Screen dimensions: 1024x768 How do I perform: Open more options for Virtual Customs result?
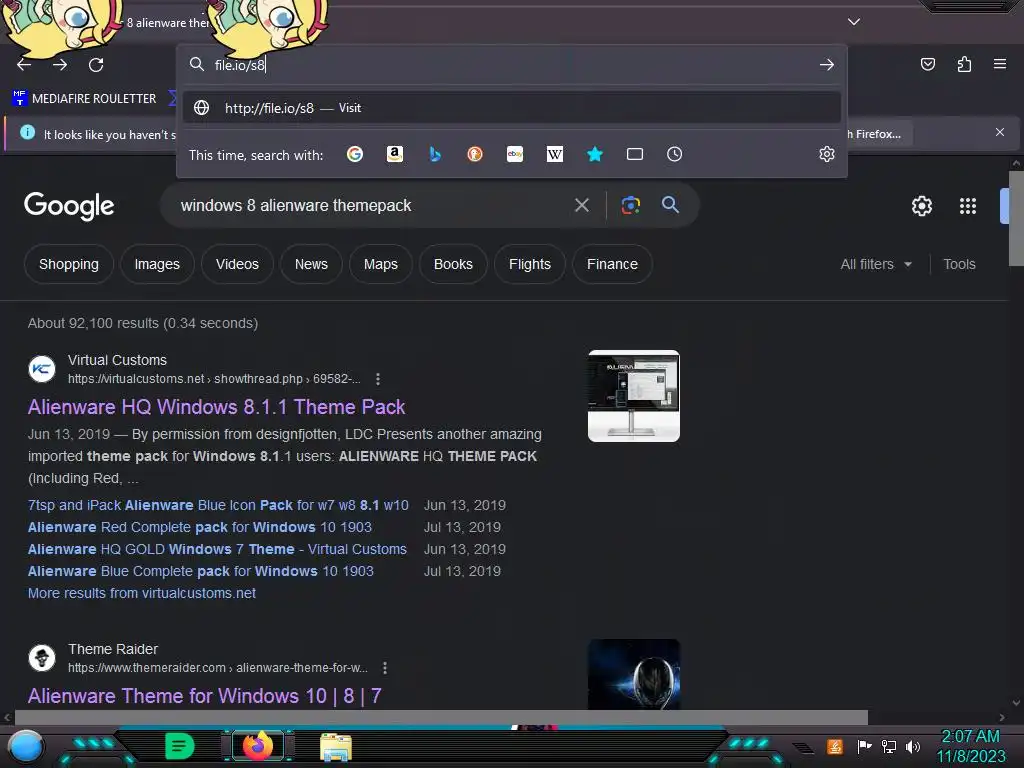(x=378, y=379)
